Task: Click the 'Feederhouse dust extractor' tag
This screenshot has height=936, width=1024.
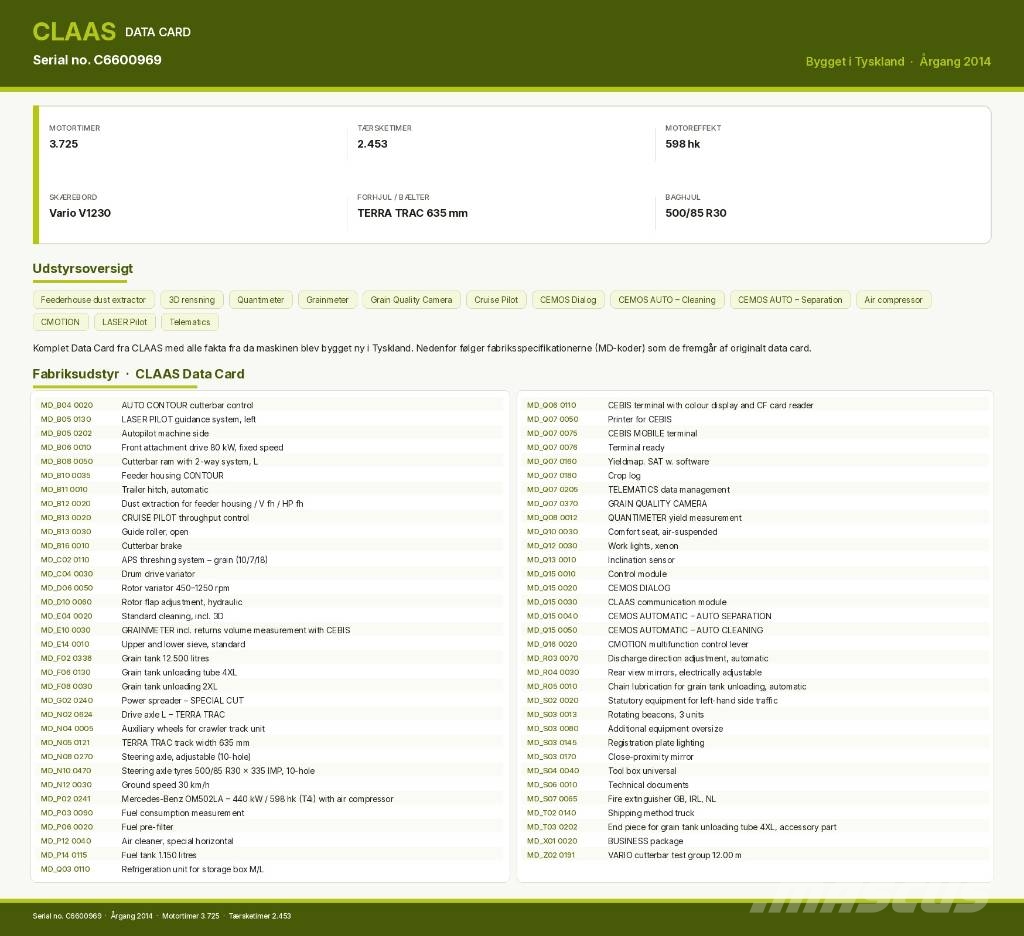Action: coord(93,300)
